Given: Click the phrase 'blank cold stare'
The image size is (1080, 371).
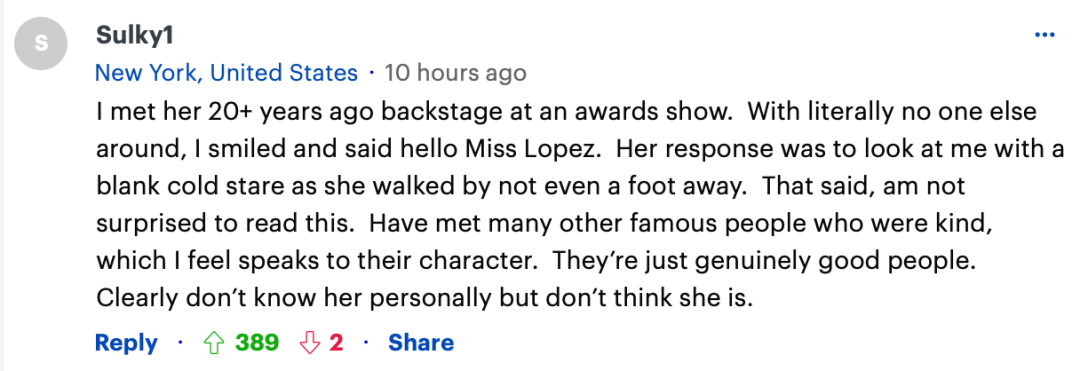Looking at the screenshot, I should pos(183,186).
